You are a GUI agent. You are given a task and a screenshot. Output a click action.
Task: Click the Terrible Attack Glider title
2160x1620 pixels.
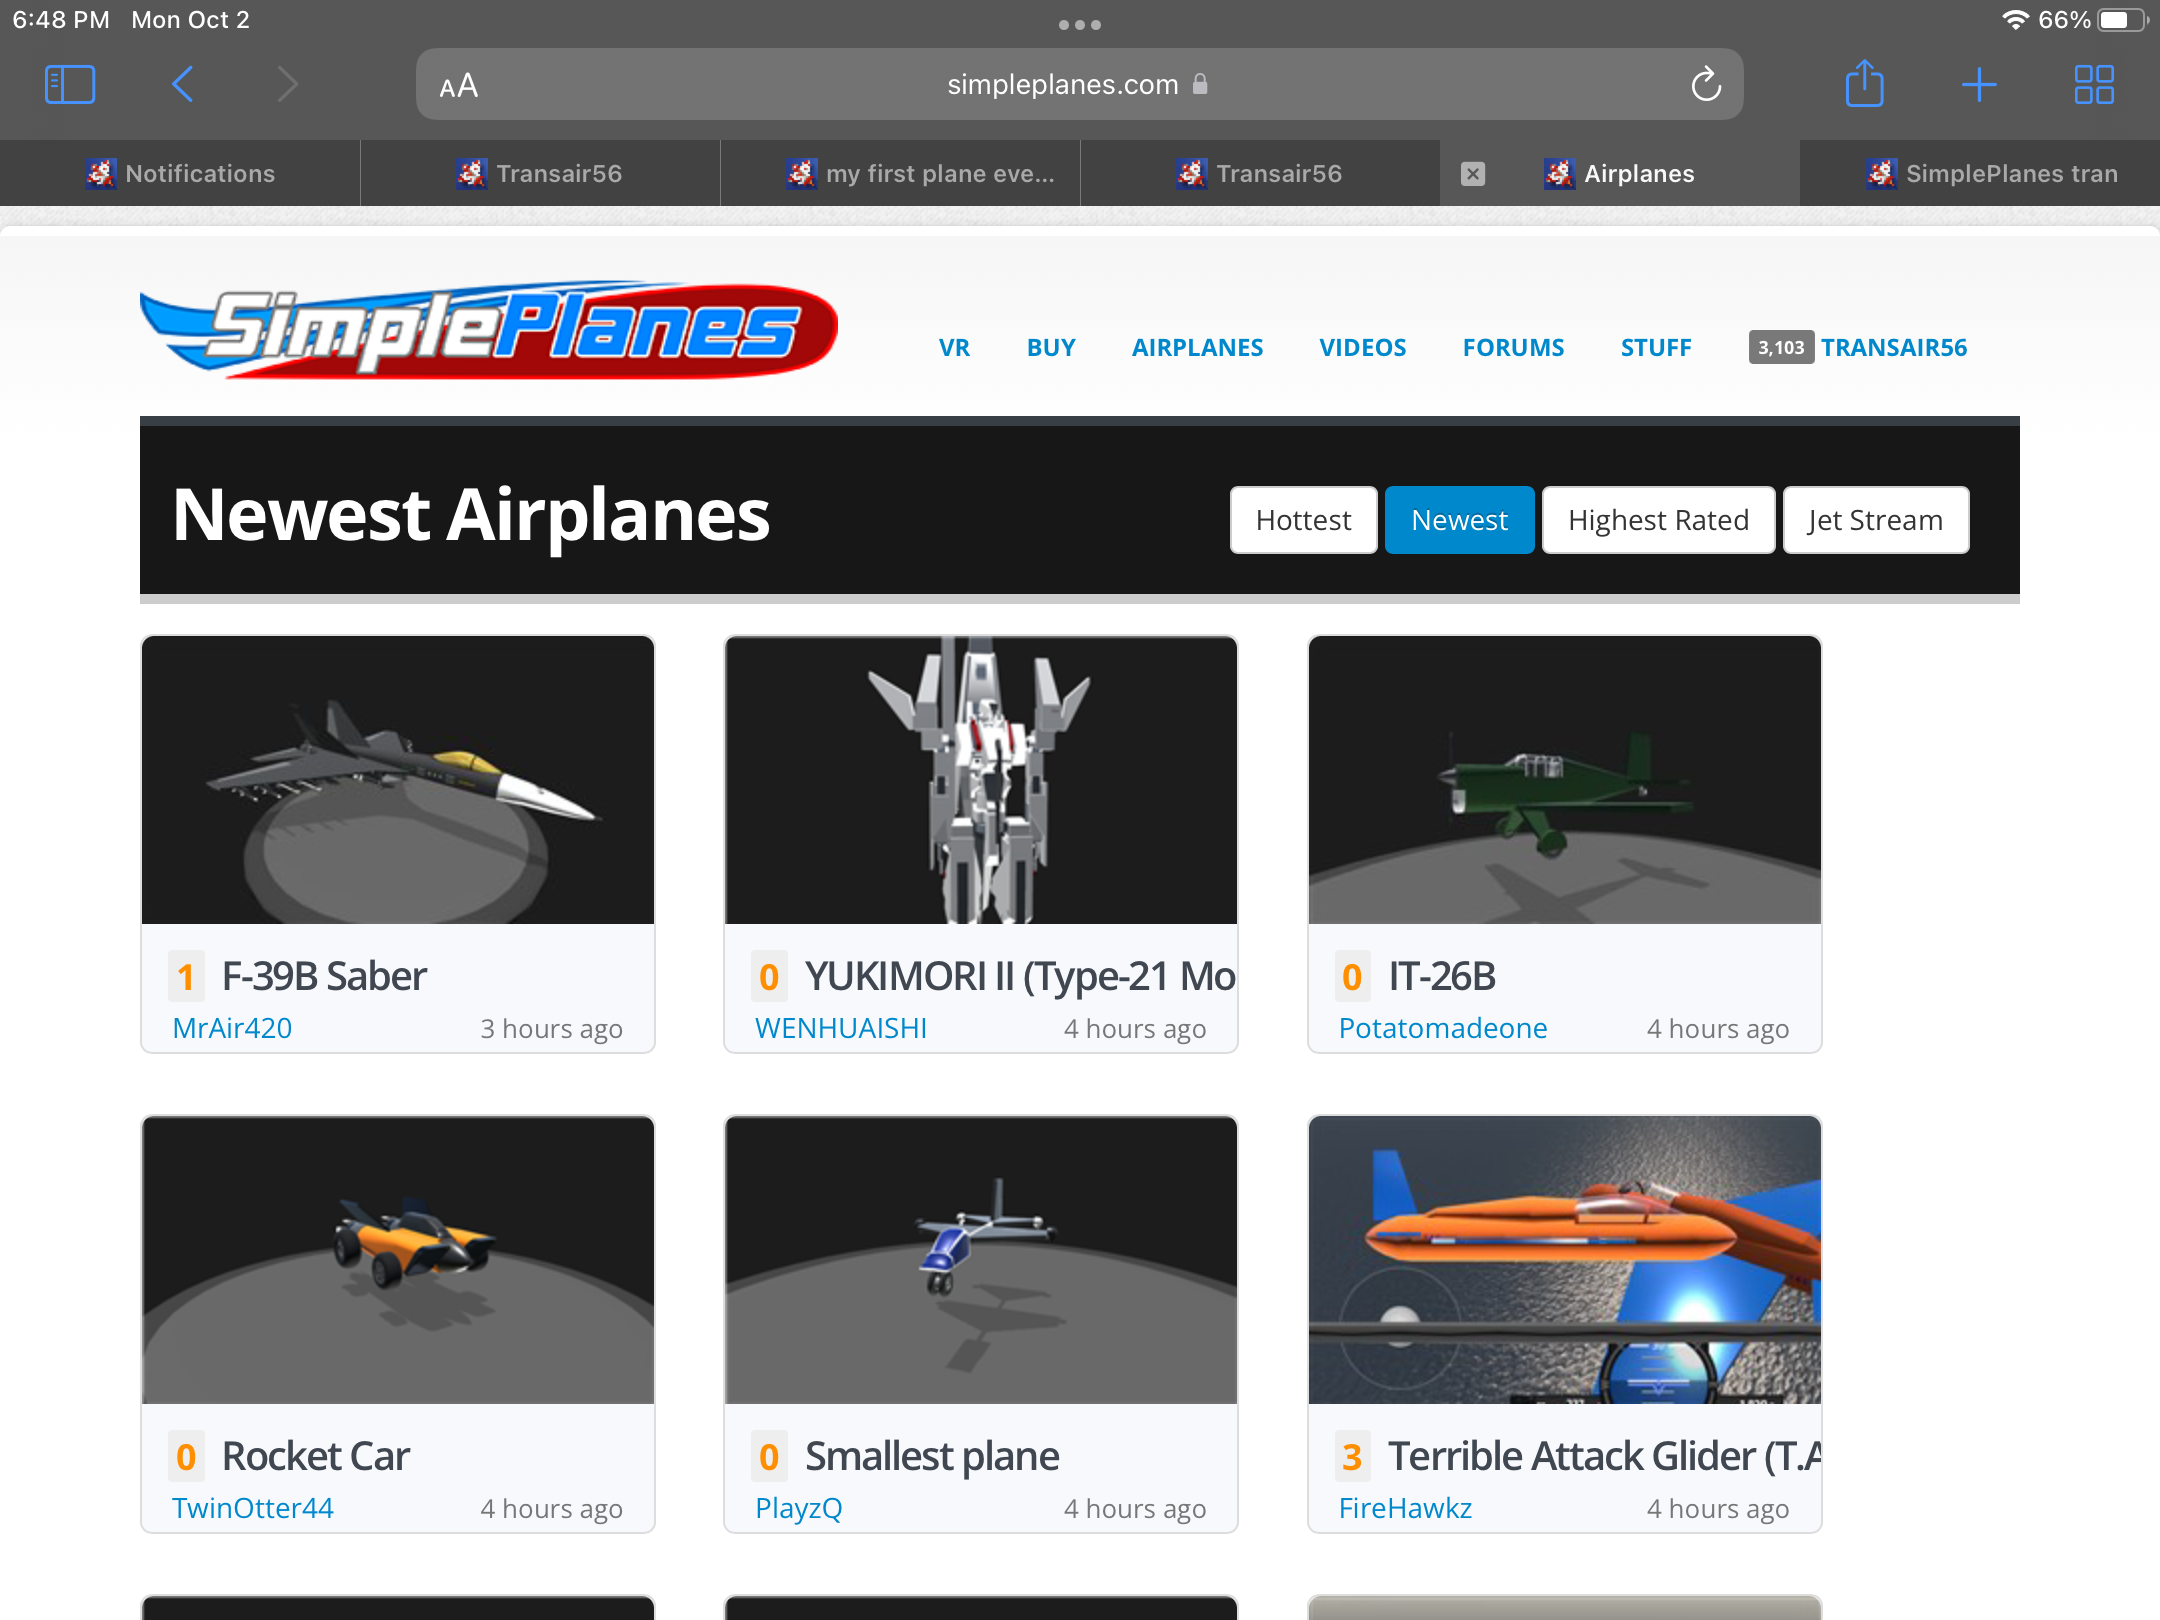coord(1604,1456)
